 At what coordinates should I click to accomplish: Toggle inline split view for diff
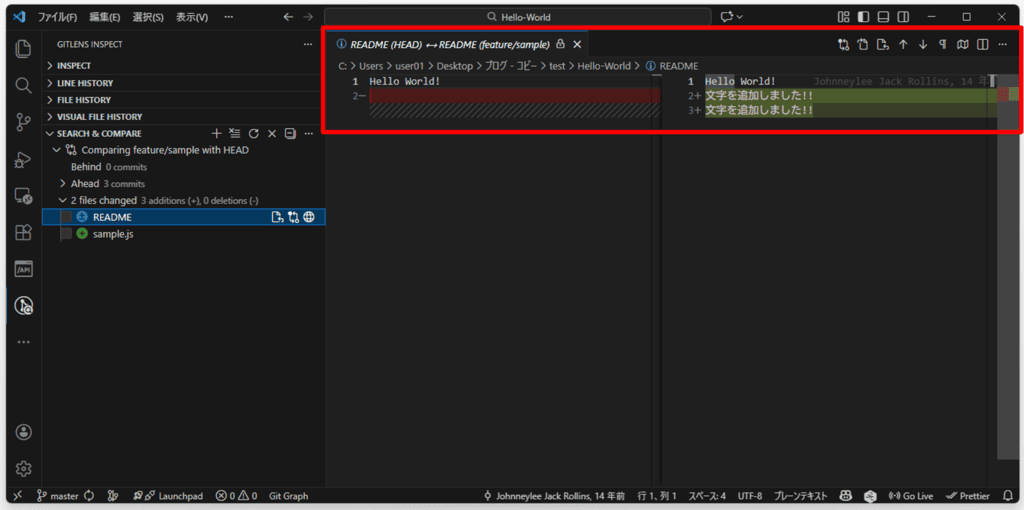tap(982, 44)
